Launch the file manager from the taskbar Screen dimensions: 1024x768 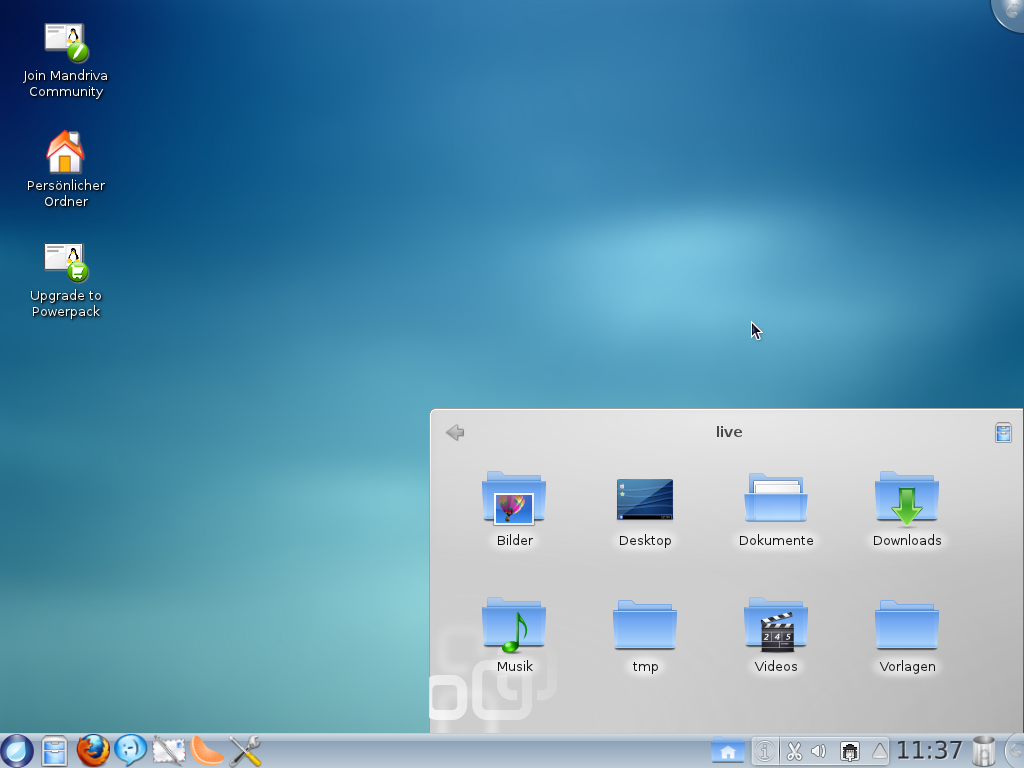coord(54,750)
